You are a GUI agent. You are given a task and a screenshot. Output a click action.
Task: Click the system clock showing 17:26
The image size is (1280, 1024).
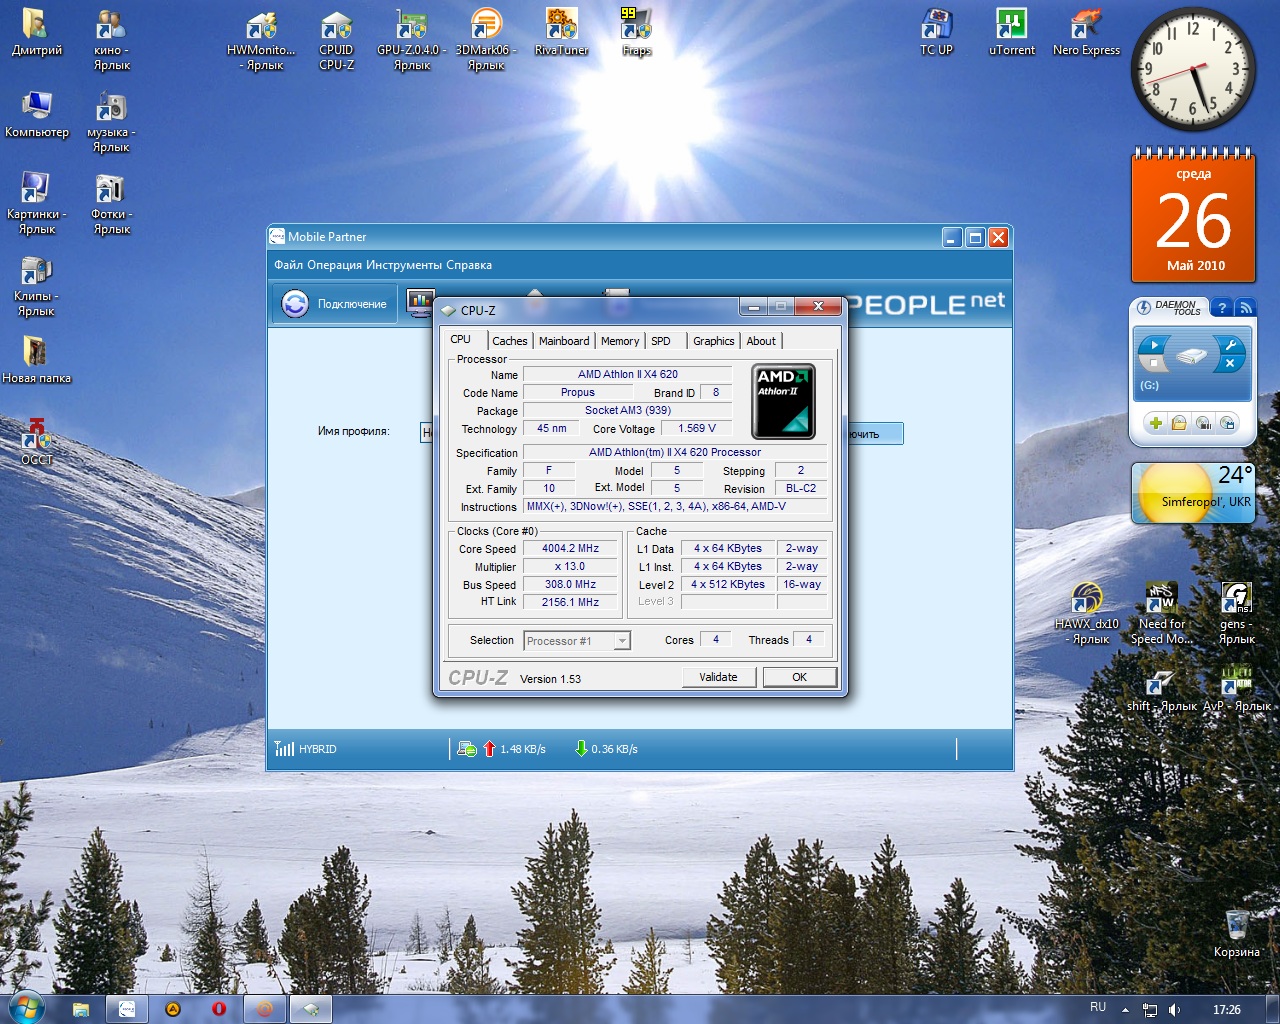1226,1010
